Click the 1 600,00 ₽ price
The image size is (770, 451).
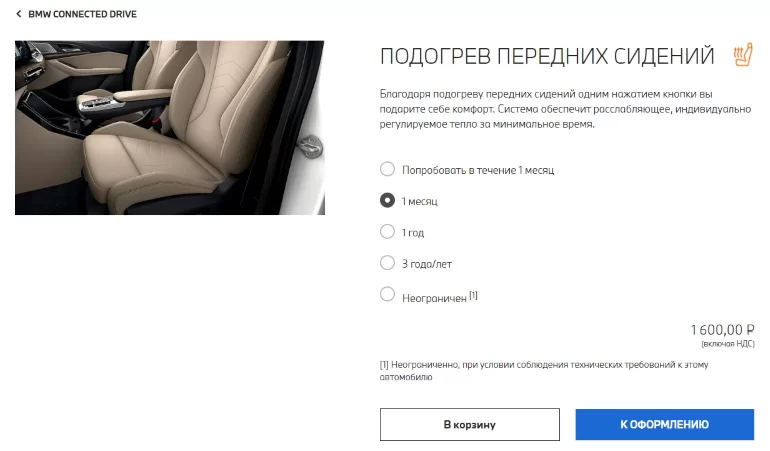click(x=722, y=329)
